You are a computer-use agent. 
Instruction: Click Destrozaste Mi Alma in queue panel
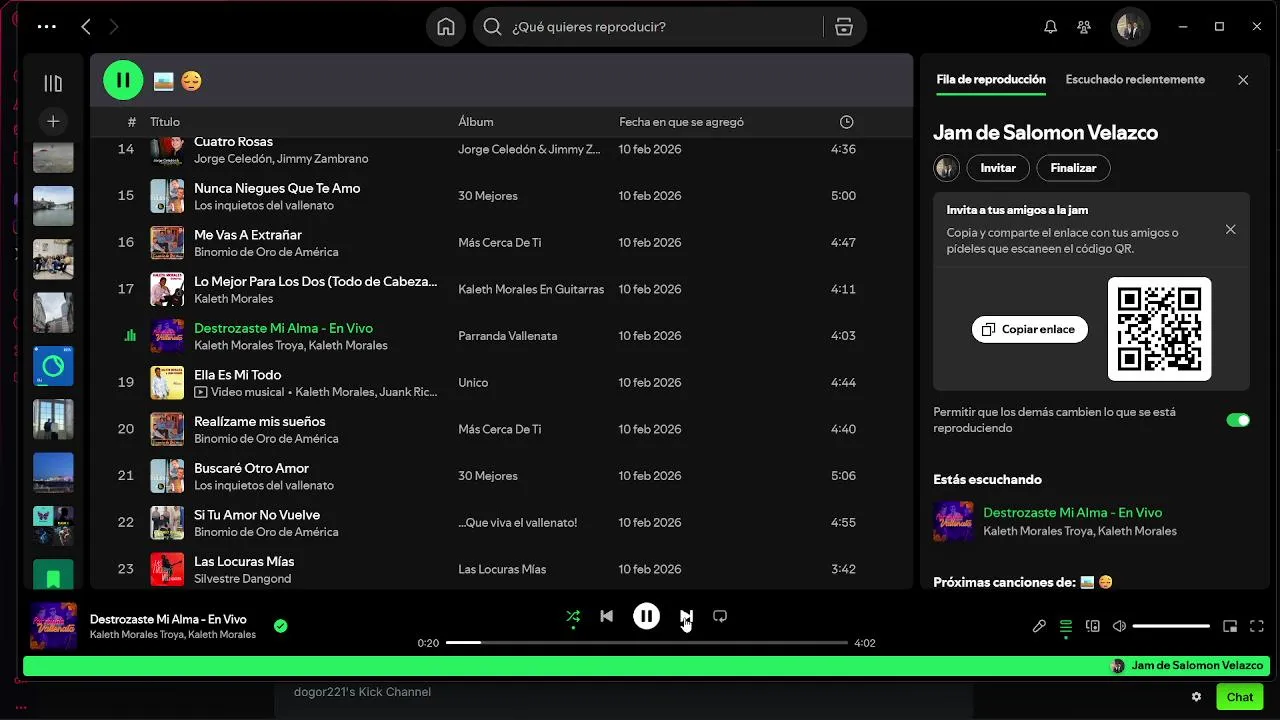click(1072, 512)
